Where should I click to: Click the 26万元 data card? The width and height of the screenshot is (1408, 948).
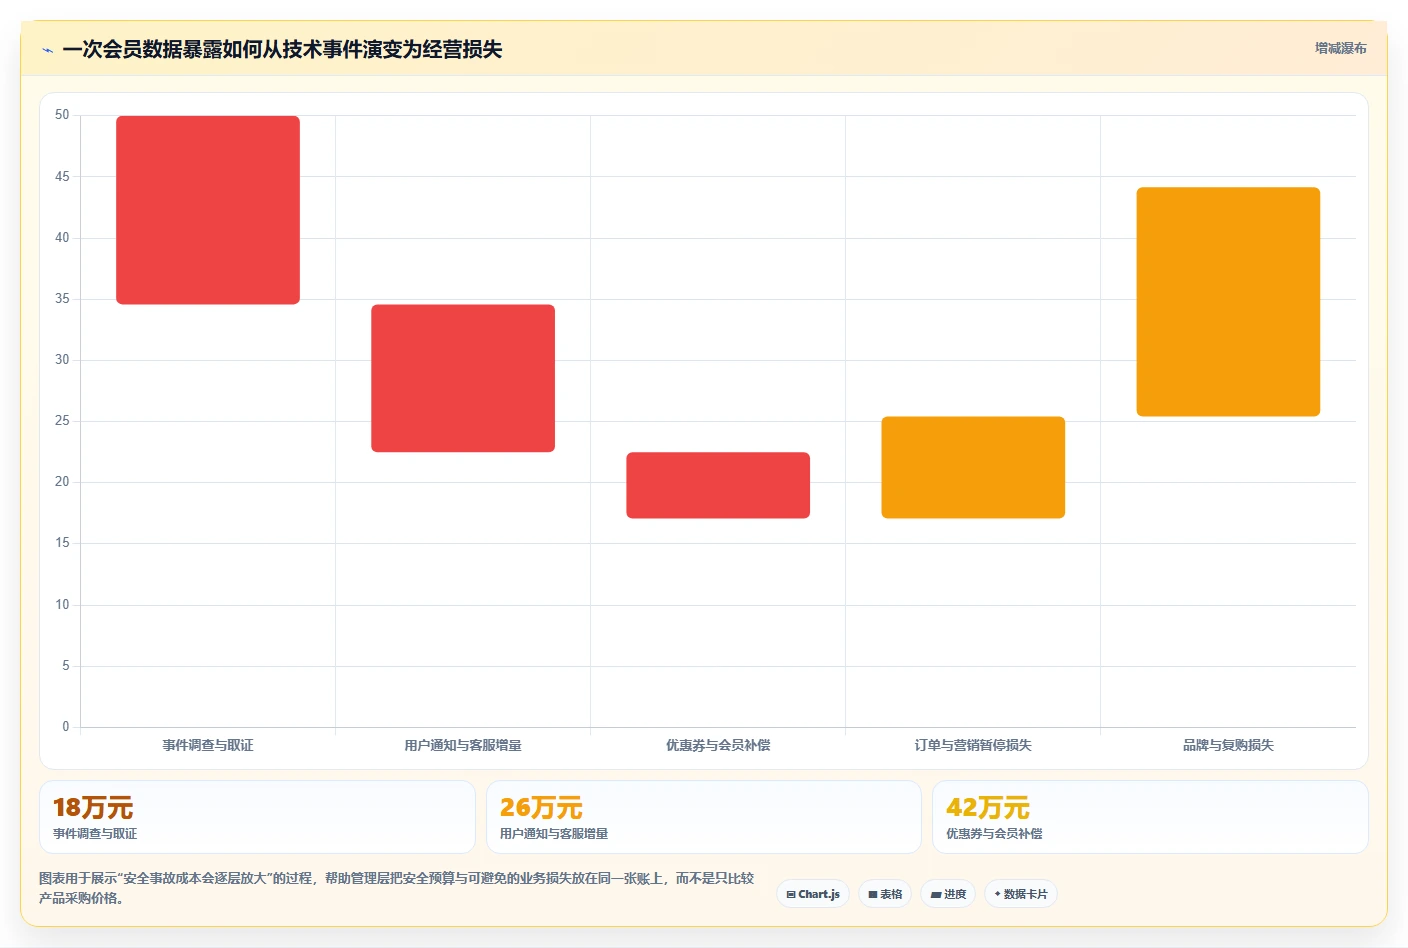point(703,817)
